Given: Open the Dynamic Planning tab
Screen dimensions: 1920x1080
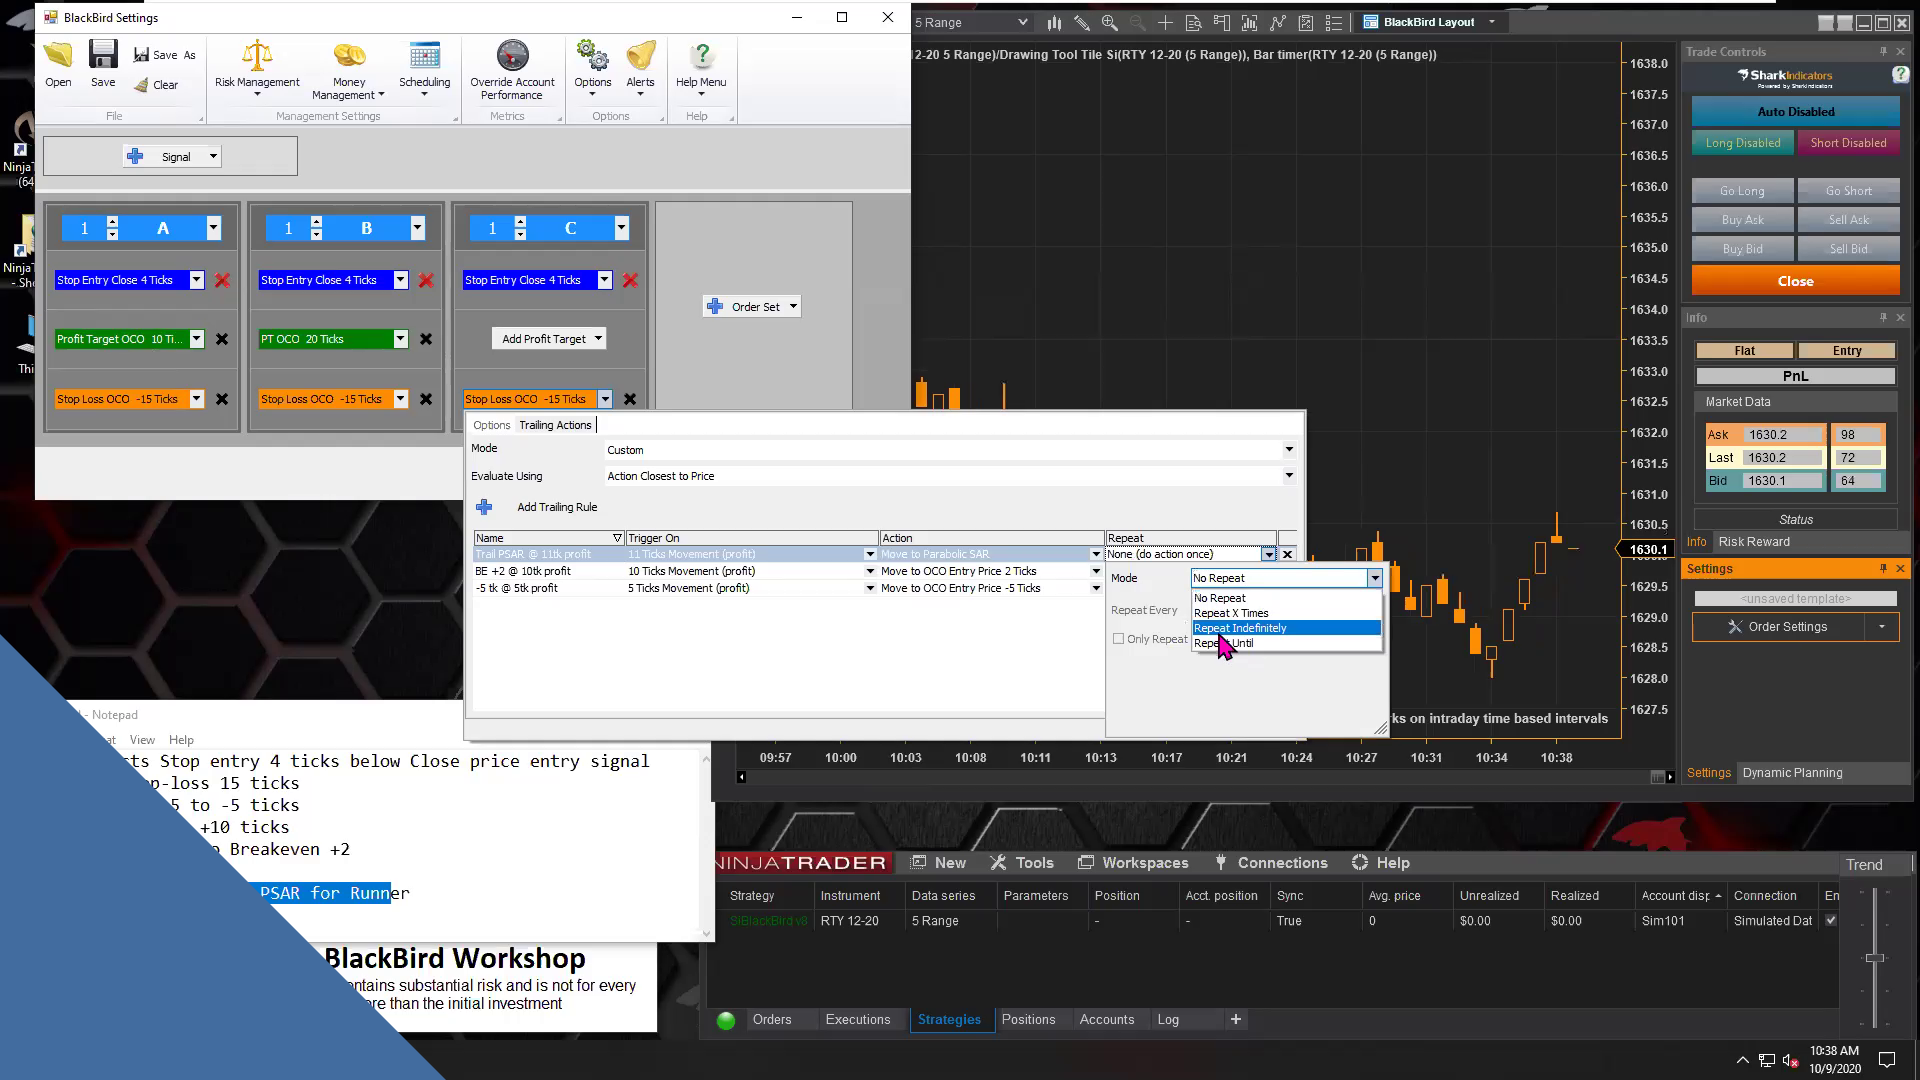Looking at the screenshot, I should [x=1792, y=773].
